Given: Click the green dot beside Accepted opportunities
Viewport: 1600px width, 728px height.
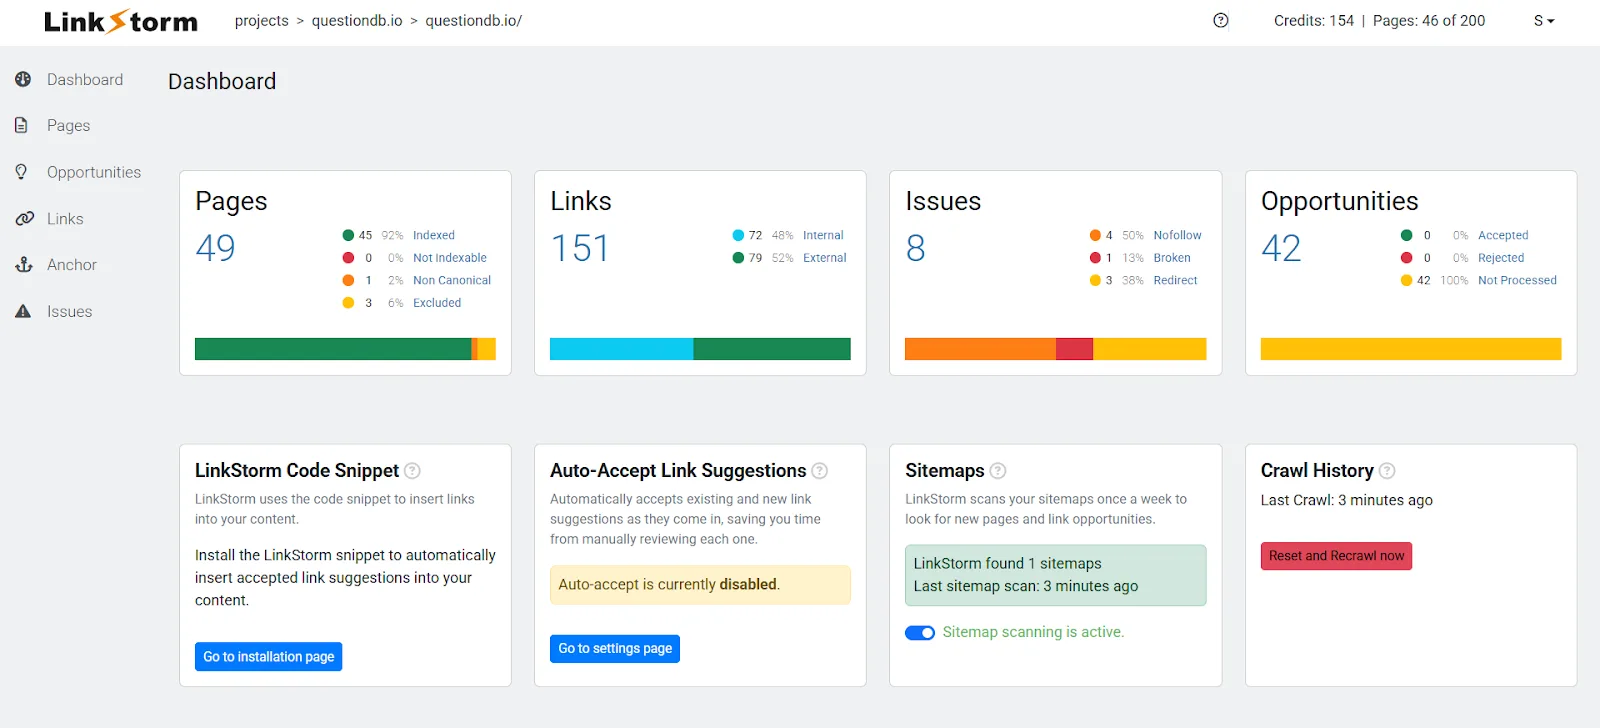Looking at the screenshot, I should coord(1406,235).
